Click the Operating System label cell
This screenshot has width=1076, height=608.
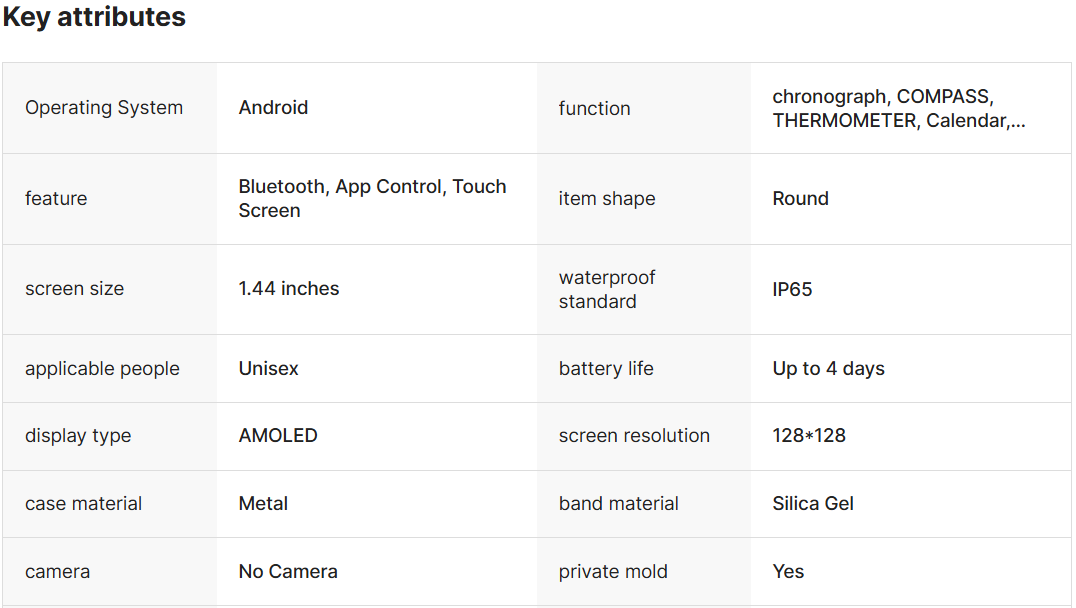[x=104, y=108]
